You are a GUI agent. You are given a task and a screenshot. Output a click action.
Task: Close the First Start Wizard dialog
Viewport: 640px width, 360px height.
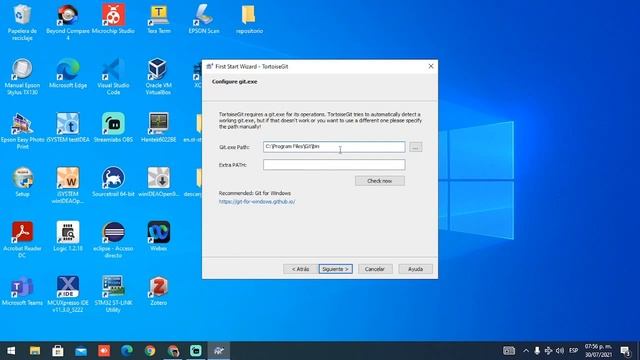tap(431, 66)
